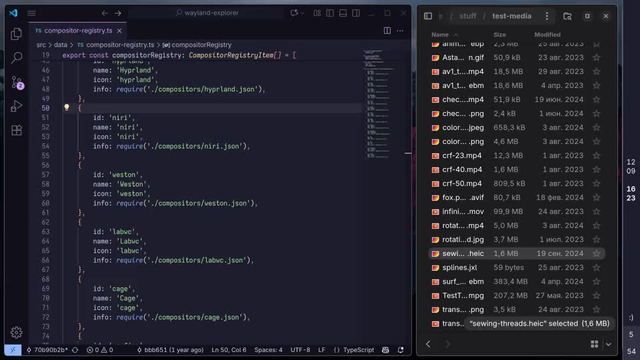
Task: Open view options dropdown arrow in file manager
Action: [x=609, y=344]
